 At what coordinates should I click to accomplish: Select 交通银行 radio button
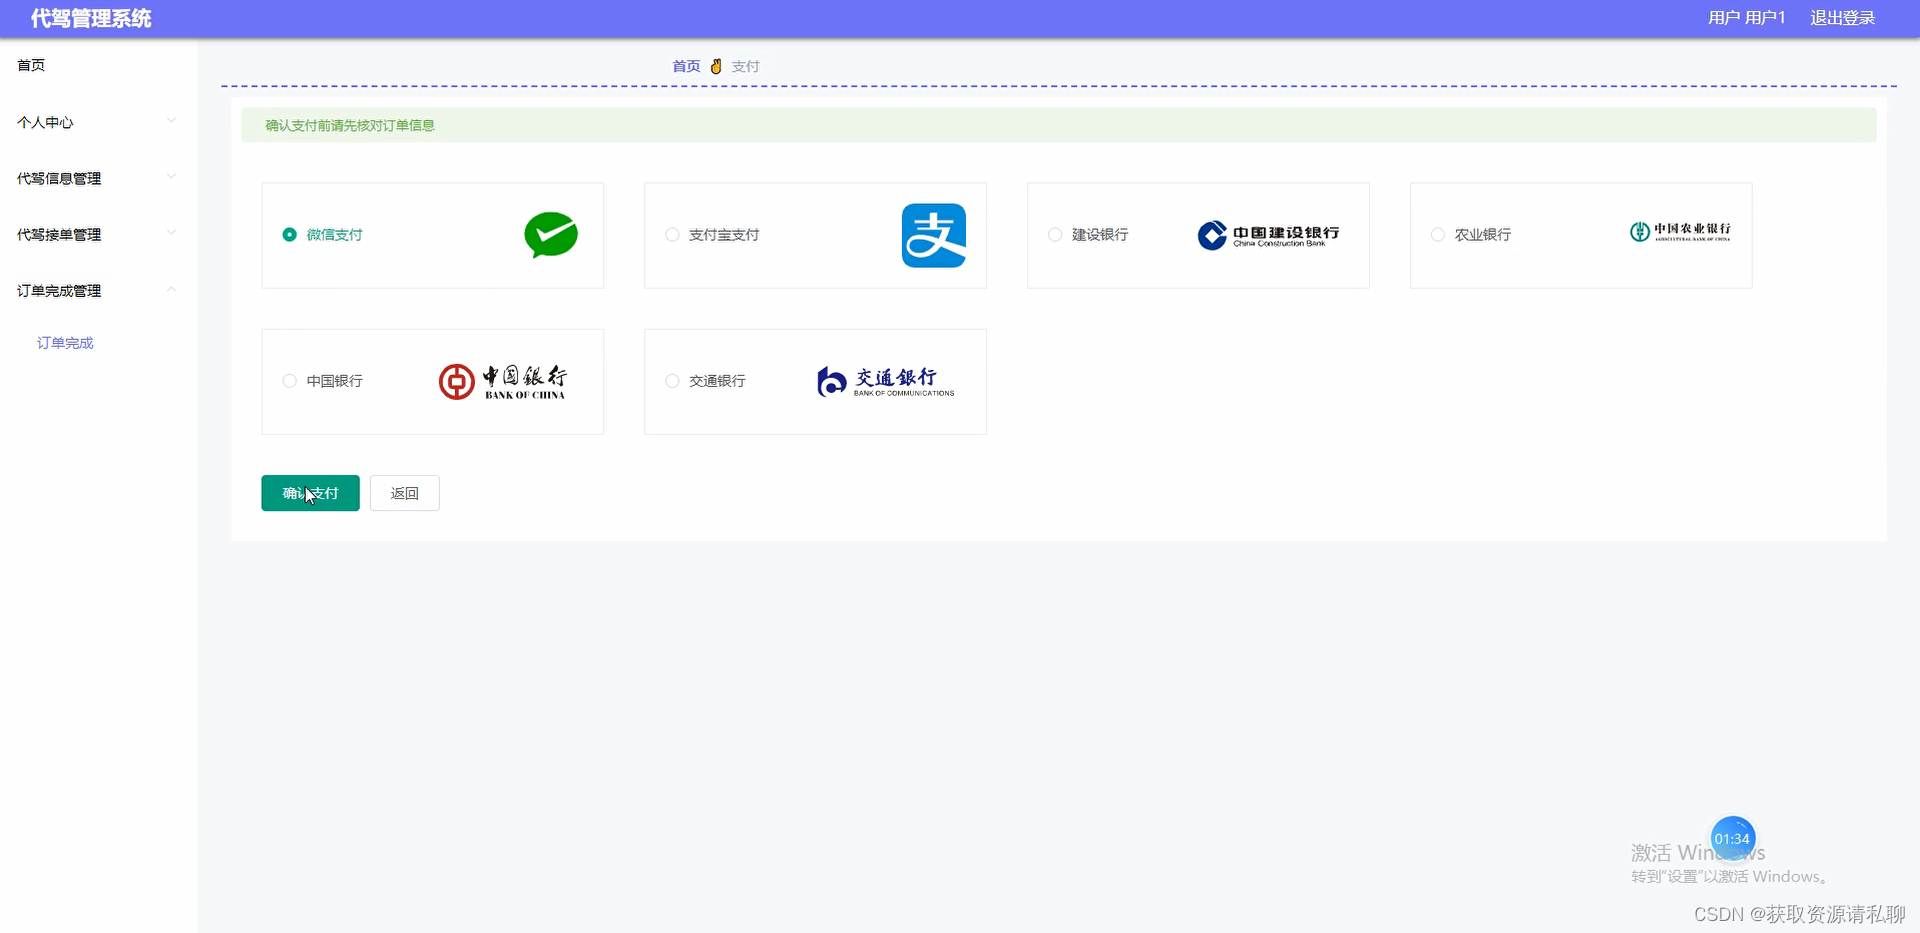(672, 381)
